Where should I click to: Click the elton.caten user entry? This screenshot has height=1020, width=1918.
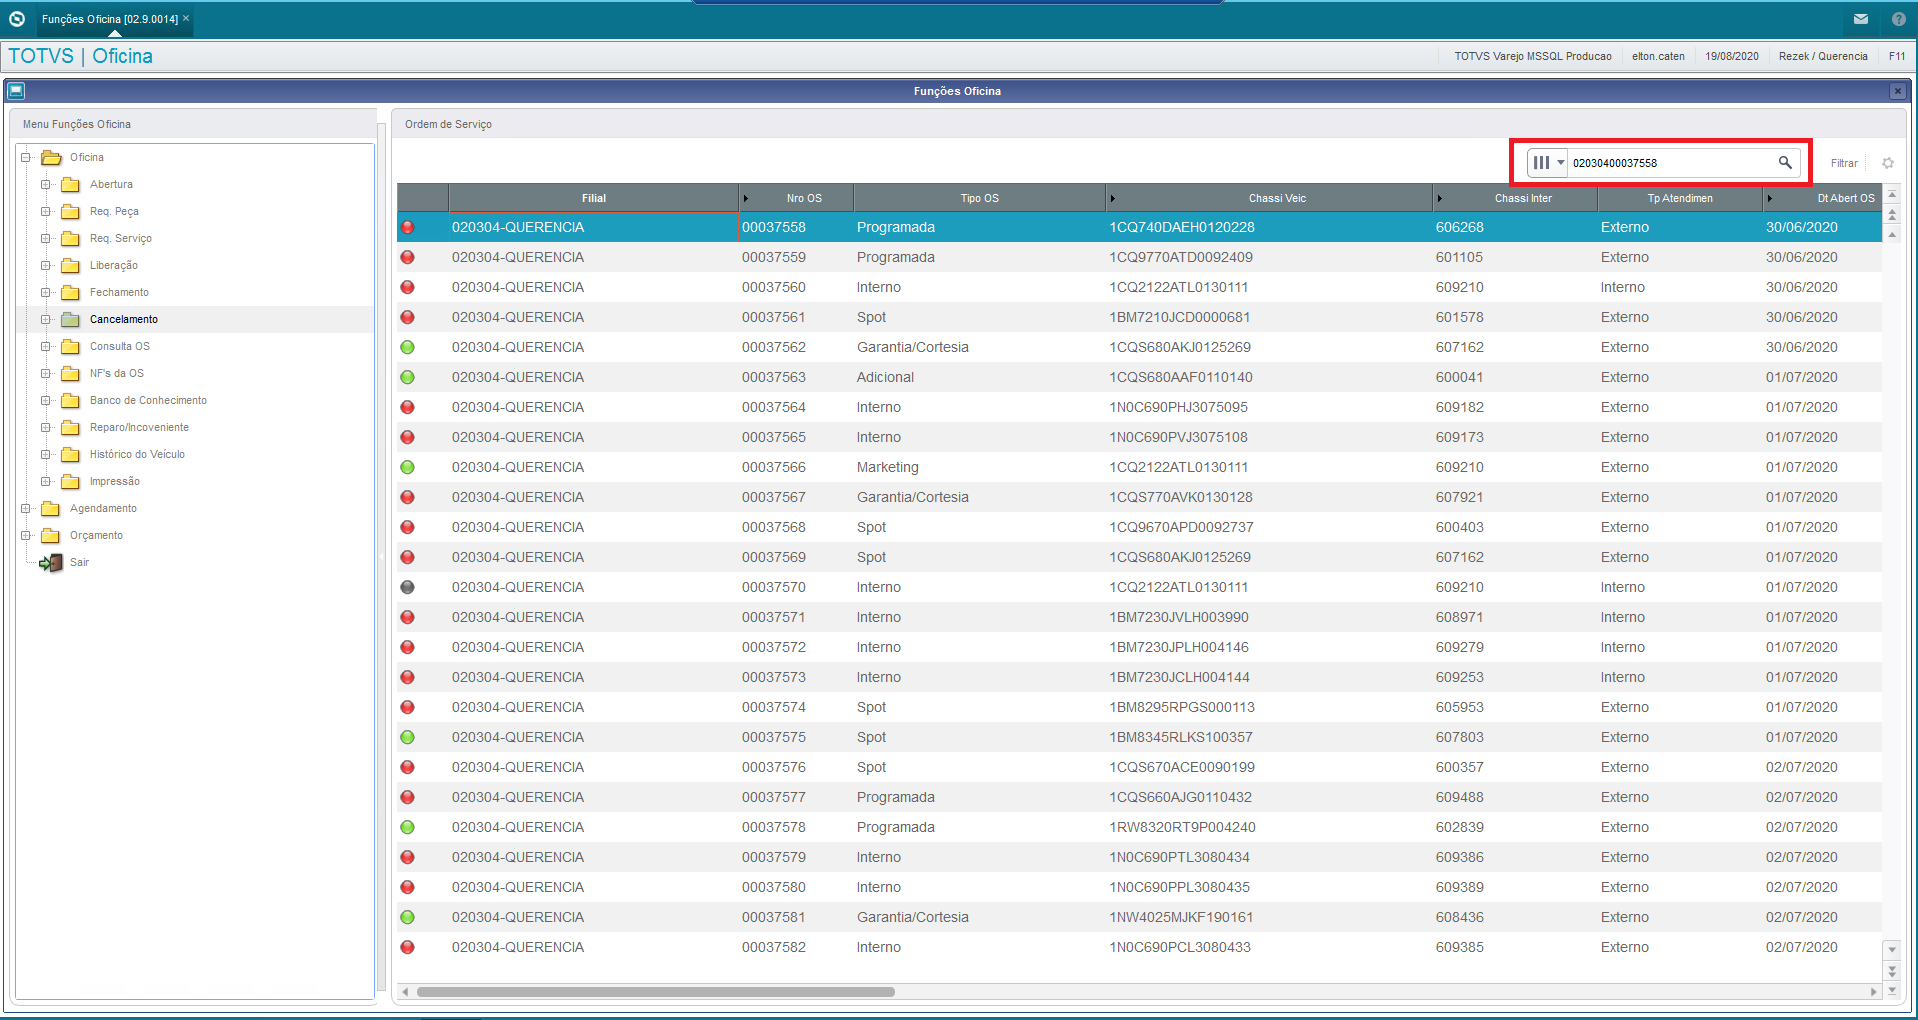pyautogui.click(x=1658, y=56)
